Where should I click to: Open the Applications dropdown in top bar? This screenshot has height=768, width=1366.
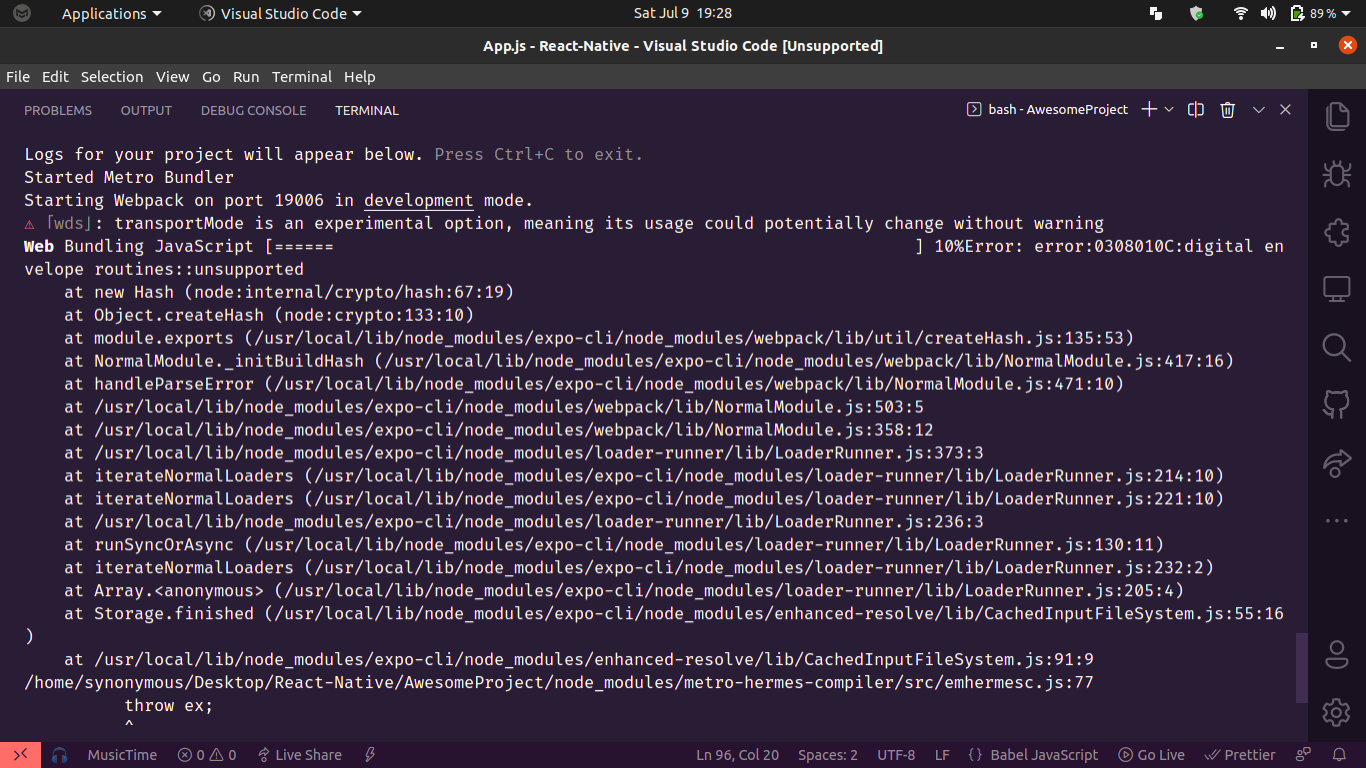[111, 14]
